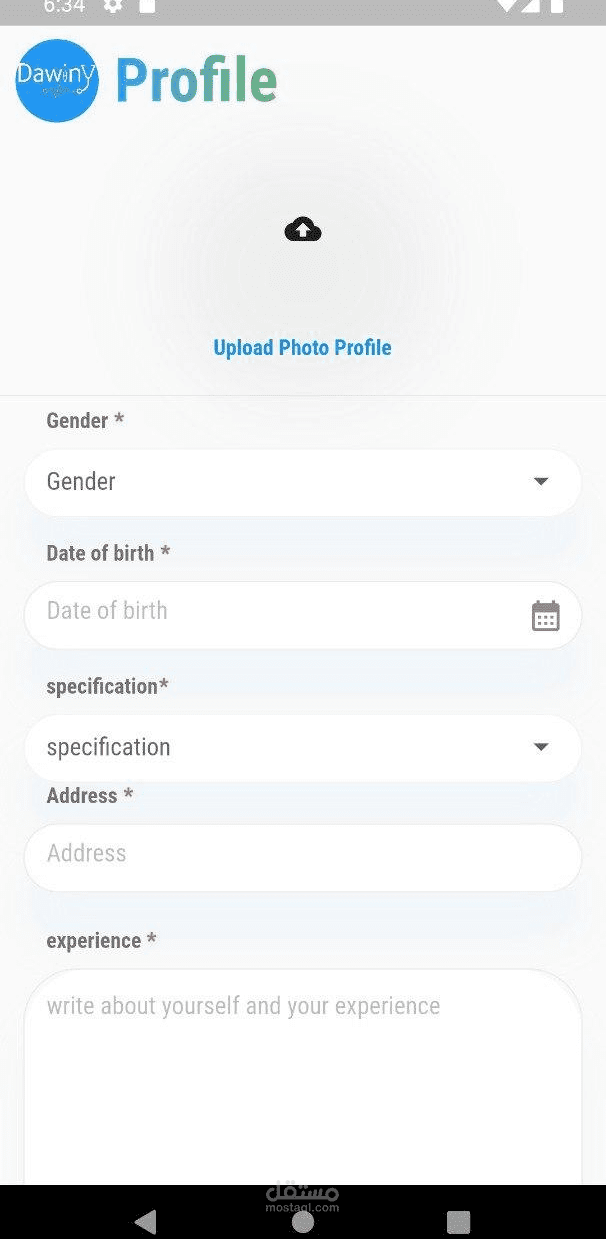Tap the "experience *" field label

(x=101, y=941)
